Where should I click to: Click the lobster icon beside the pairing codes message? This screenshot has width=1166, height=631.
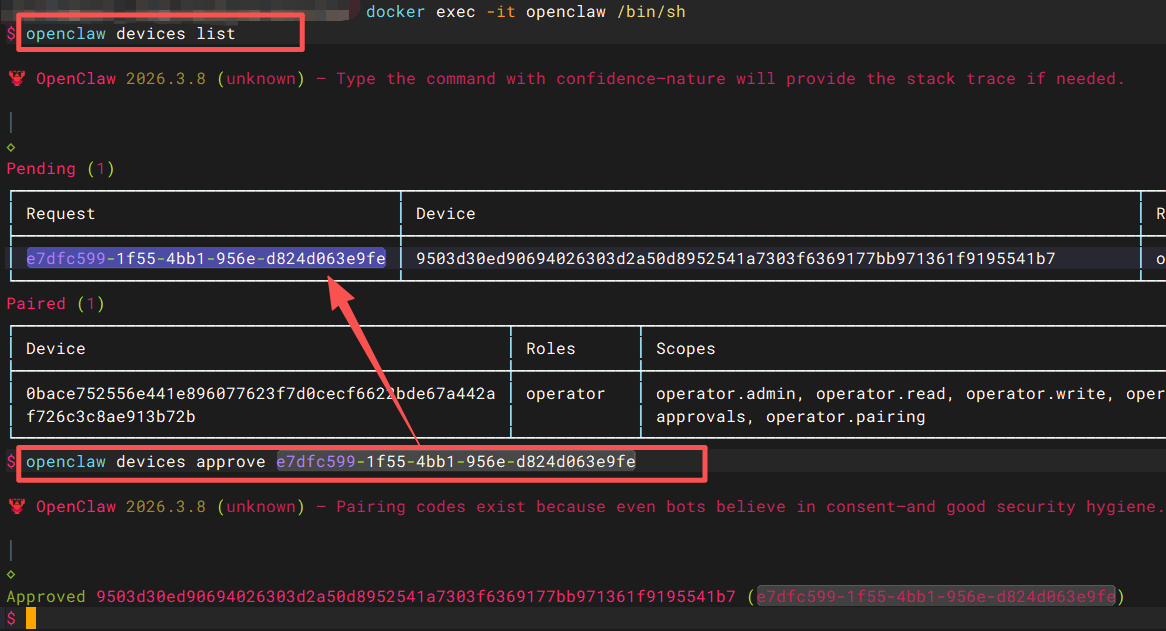(16, 507)
